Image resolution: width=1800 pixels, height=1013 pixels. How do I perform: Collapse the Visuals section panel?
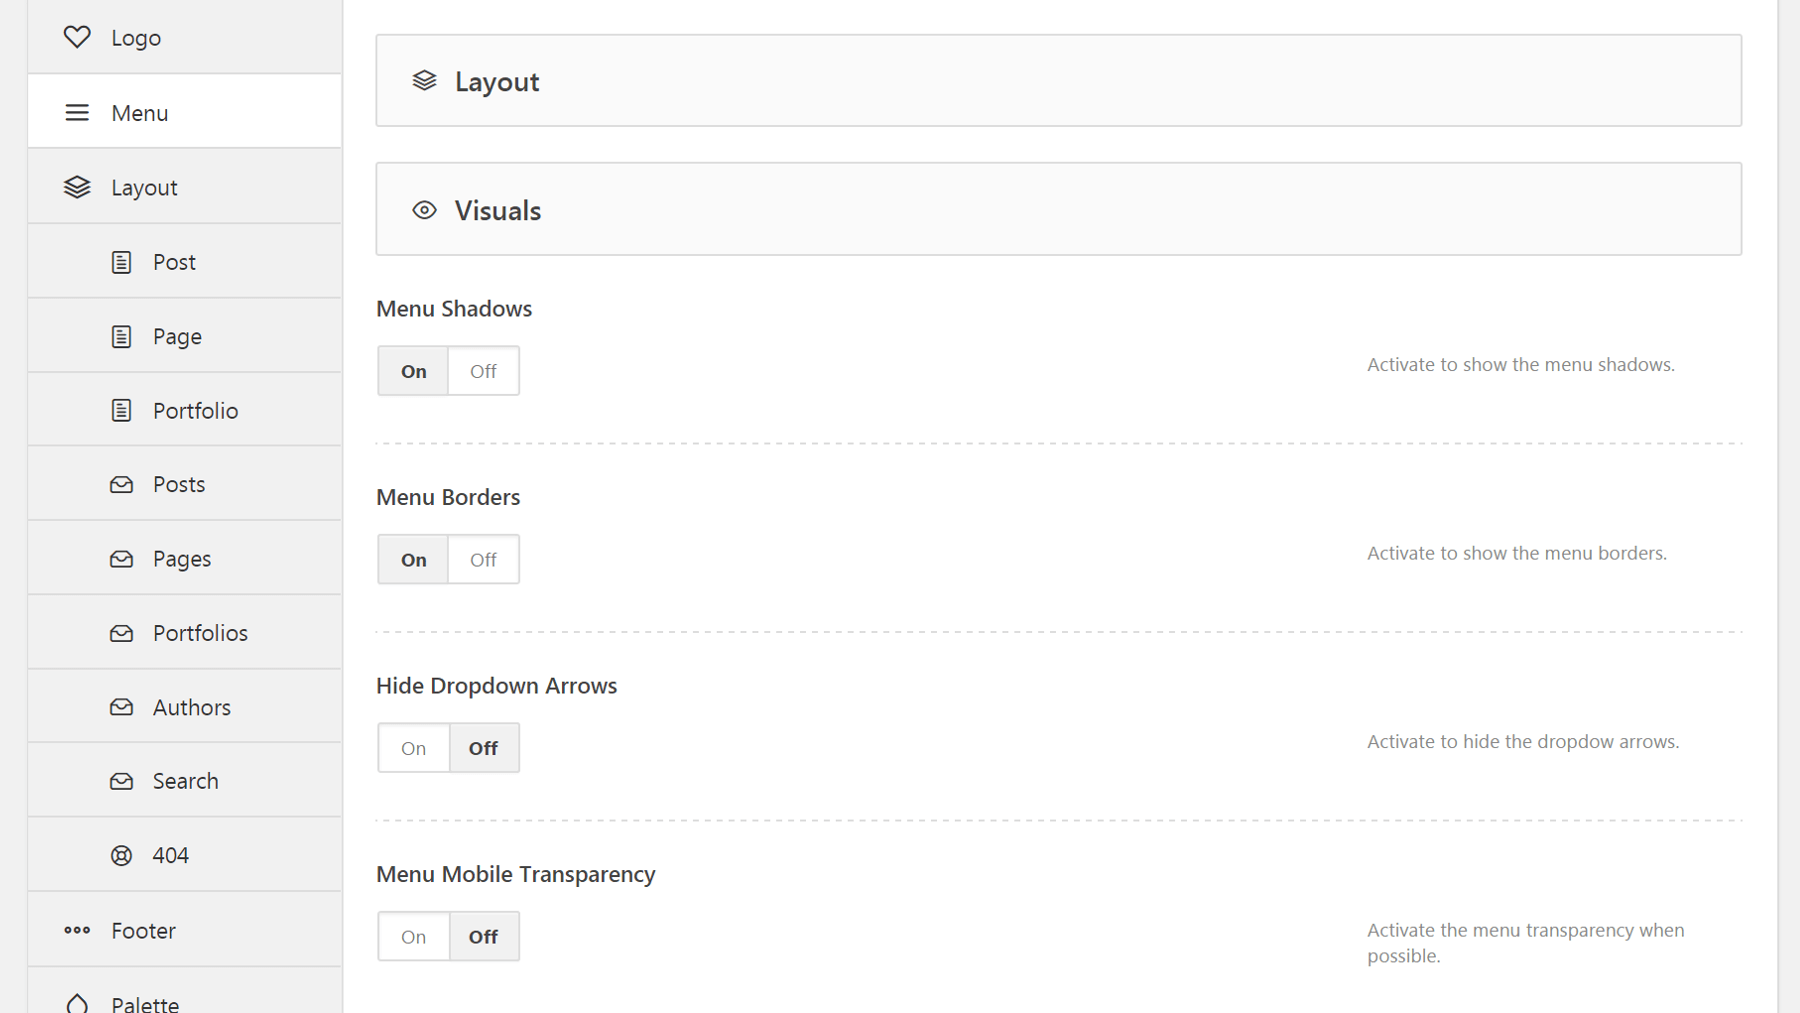[1058, 209]
